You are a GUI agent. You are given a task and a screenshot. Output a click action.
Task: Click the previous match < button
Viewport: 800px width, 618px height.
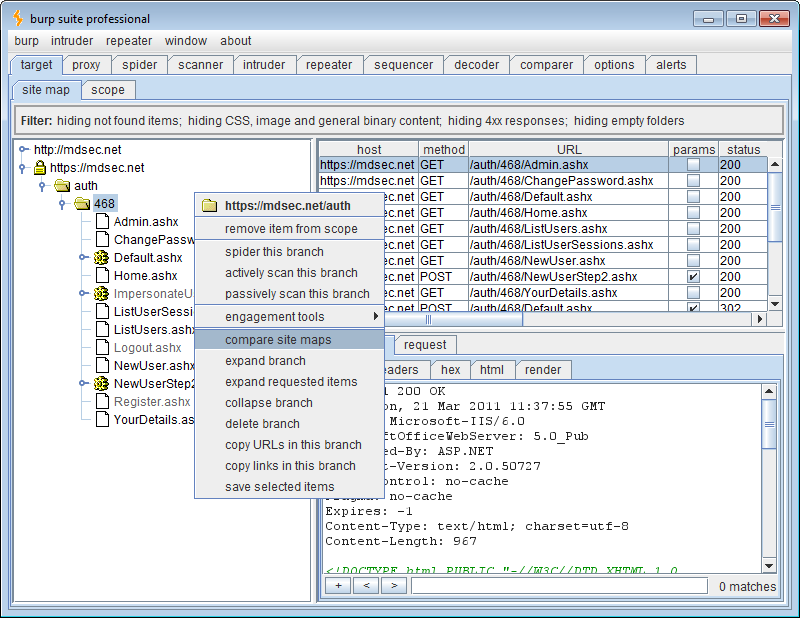[366, 585]
